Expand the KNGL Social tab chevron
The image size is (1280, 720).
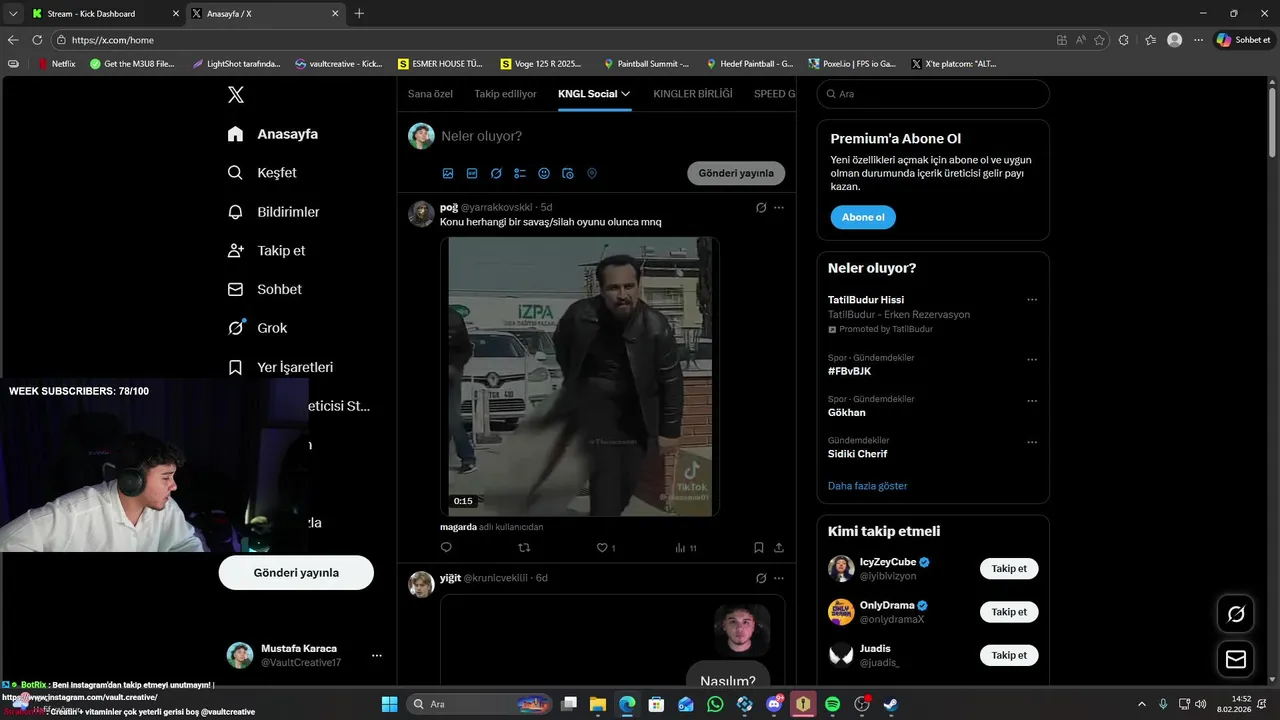(626, 94)
